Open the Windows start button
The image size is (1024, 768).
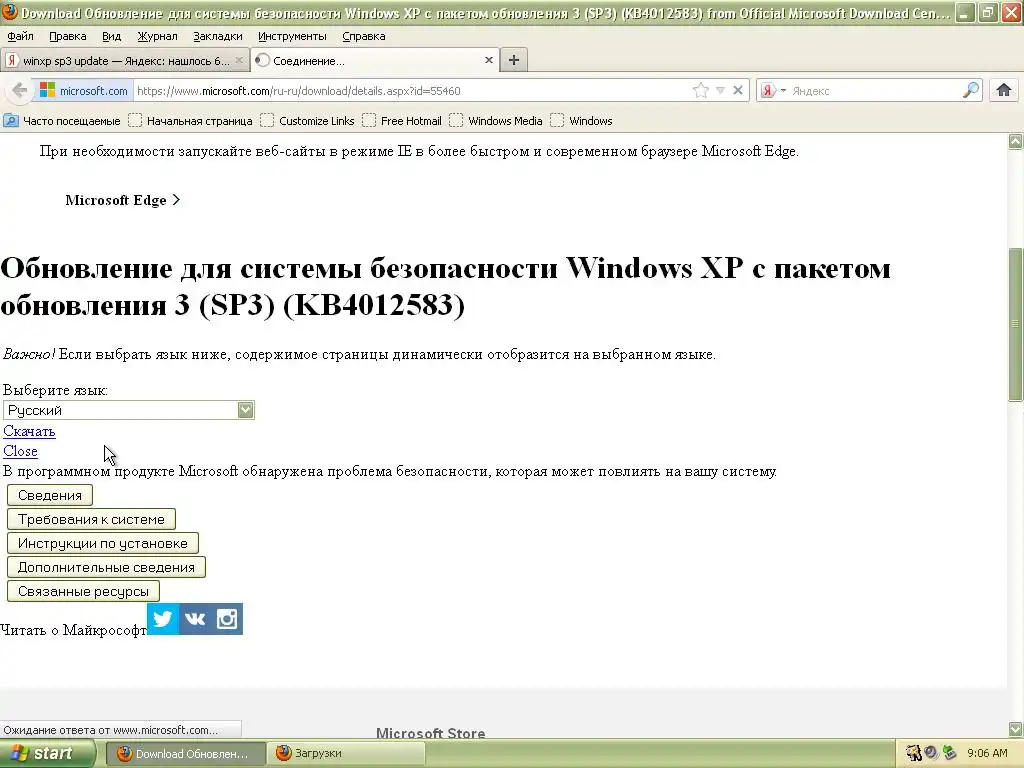(x=46, y=753)
